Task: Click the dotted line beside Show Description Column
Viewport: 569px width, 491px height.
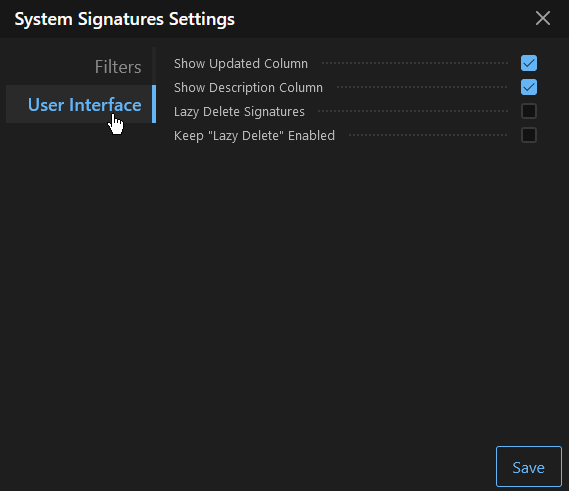Action: coord(422,87)
